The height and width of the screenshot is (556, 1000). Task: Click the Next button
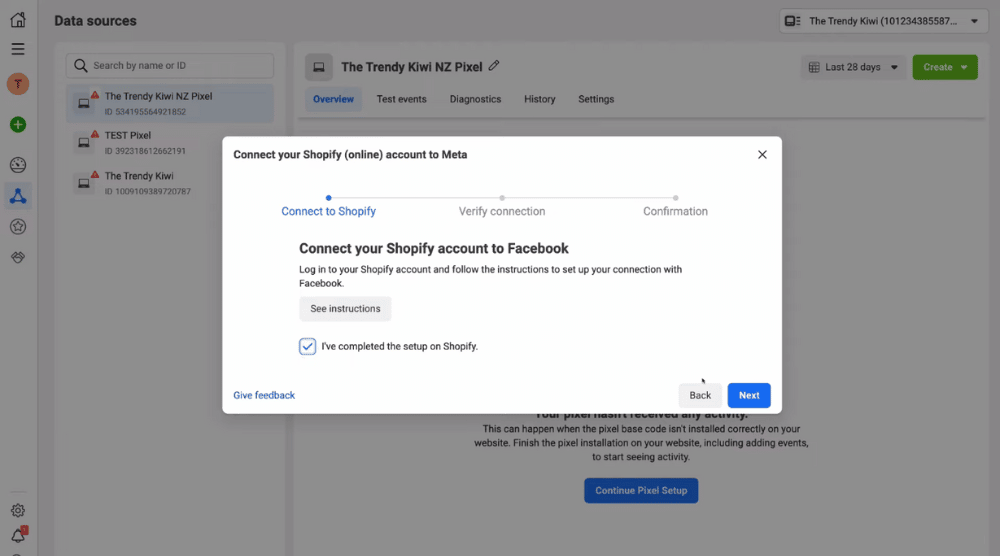click(749, 395)
